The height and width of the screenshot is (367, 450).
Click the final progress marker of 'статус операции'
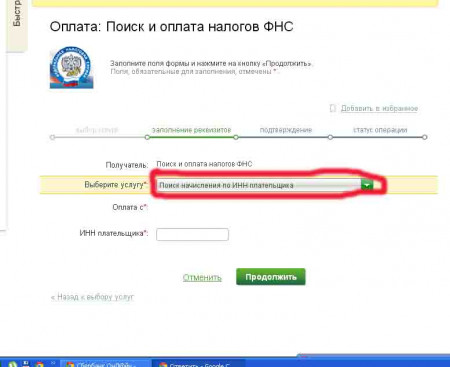(424, 137)
